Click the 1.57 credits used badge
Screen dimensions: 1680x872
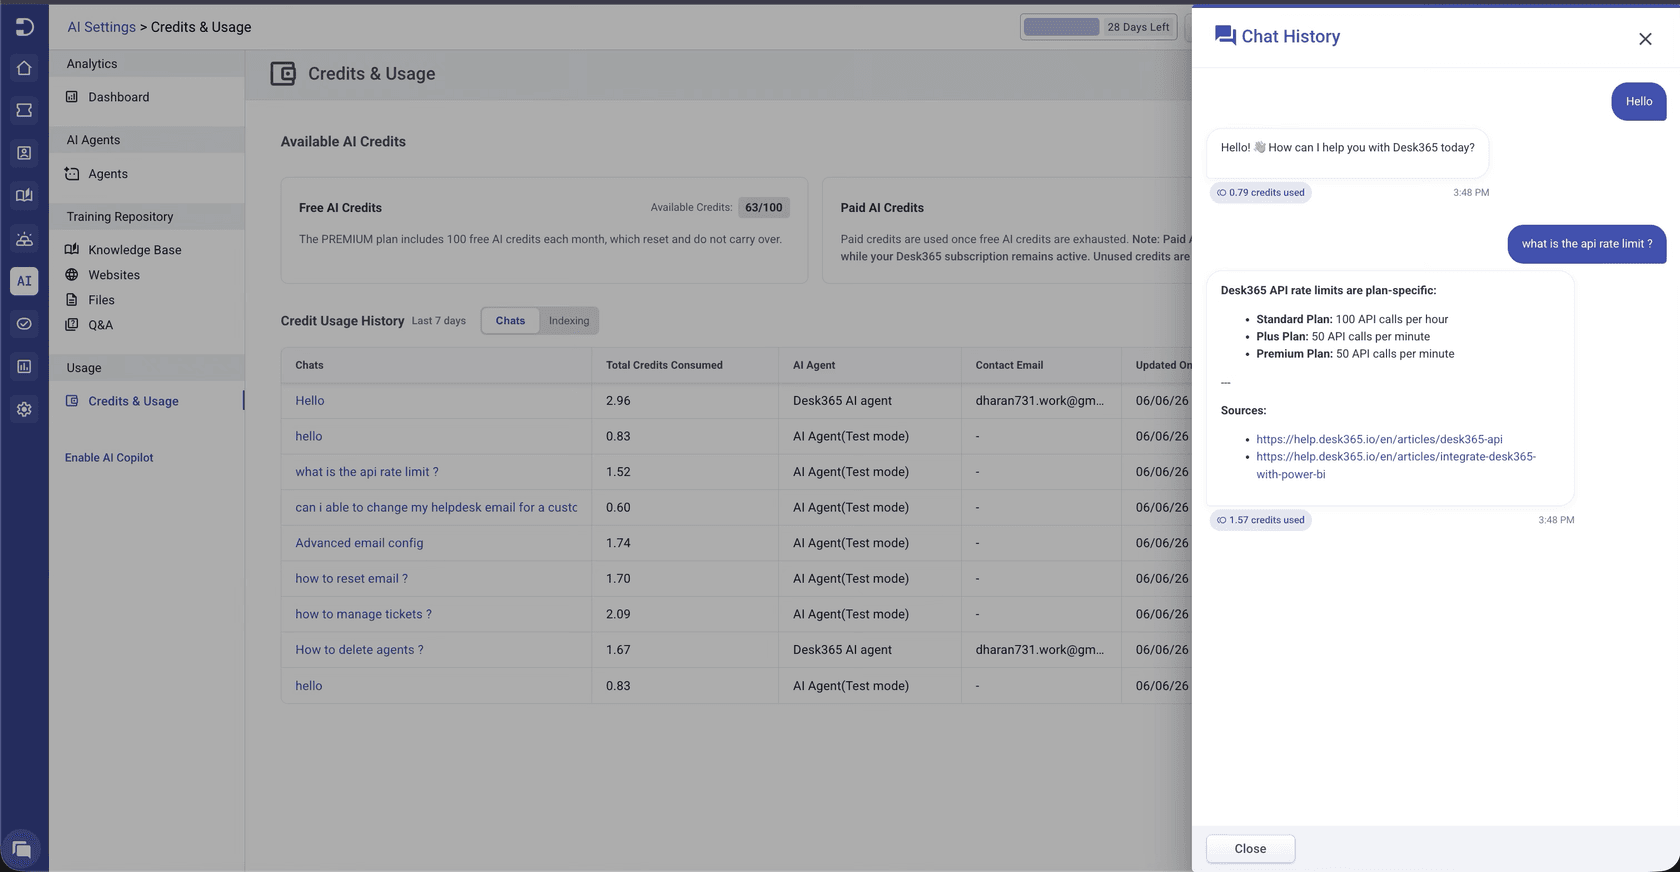click(1261, 520)
